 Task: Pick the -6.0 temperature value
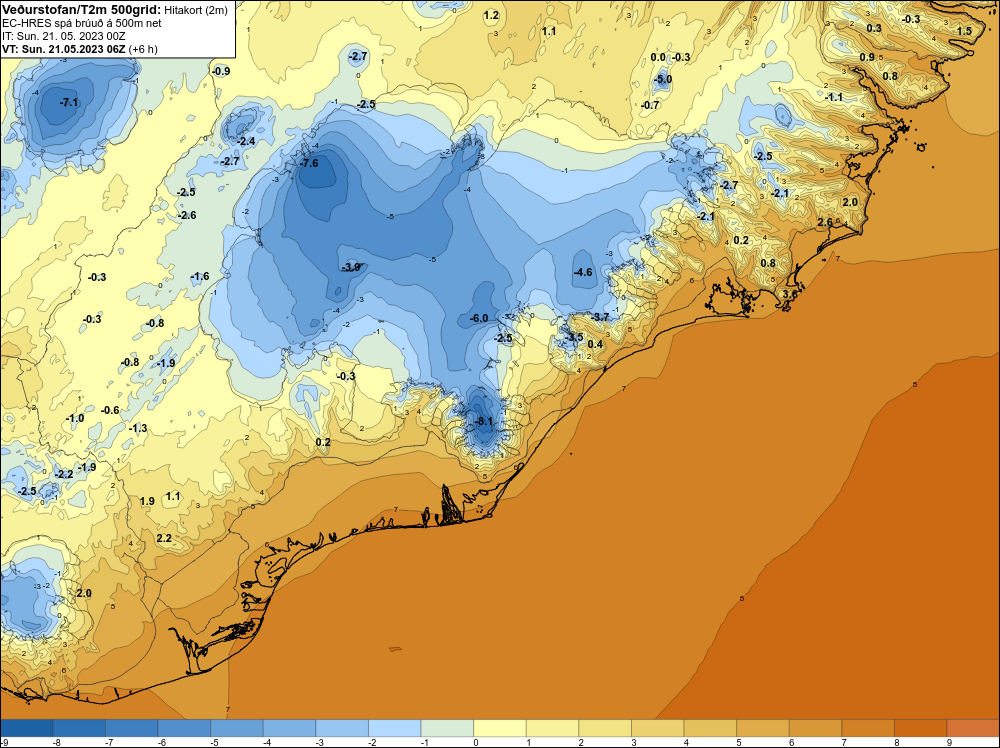[479, 318]
